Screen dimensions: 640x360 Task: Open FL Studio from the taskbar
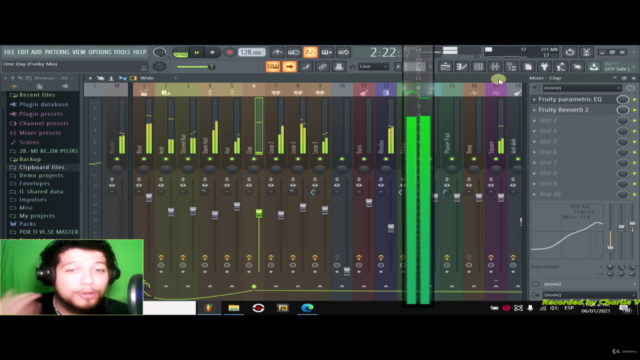[209, 308]
